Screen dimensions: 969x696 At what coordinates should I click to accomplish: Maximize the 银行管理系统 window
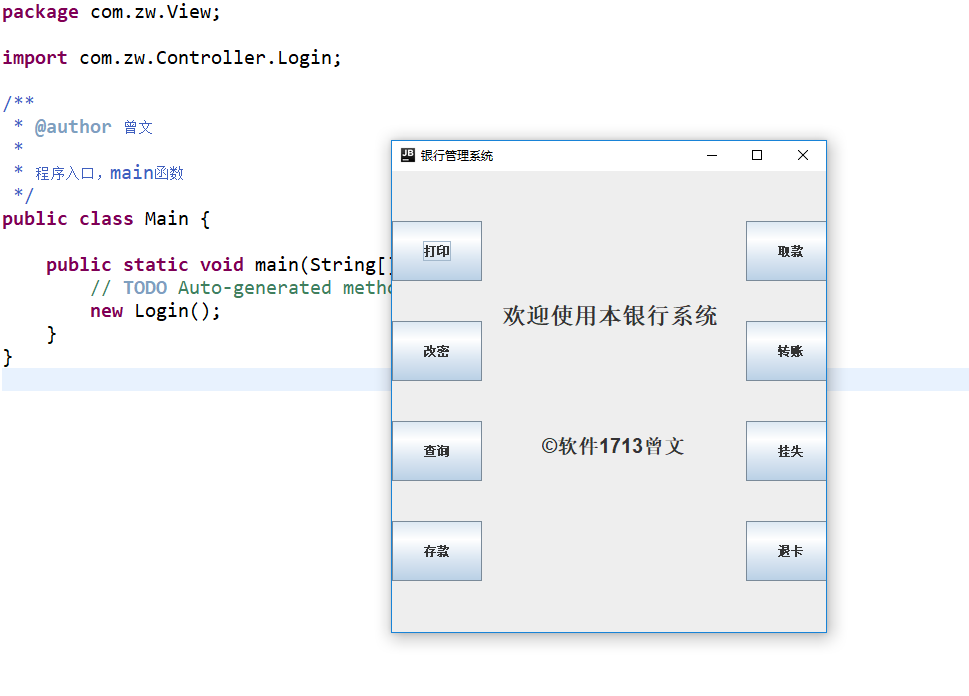757,155
